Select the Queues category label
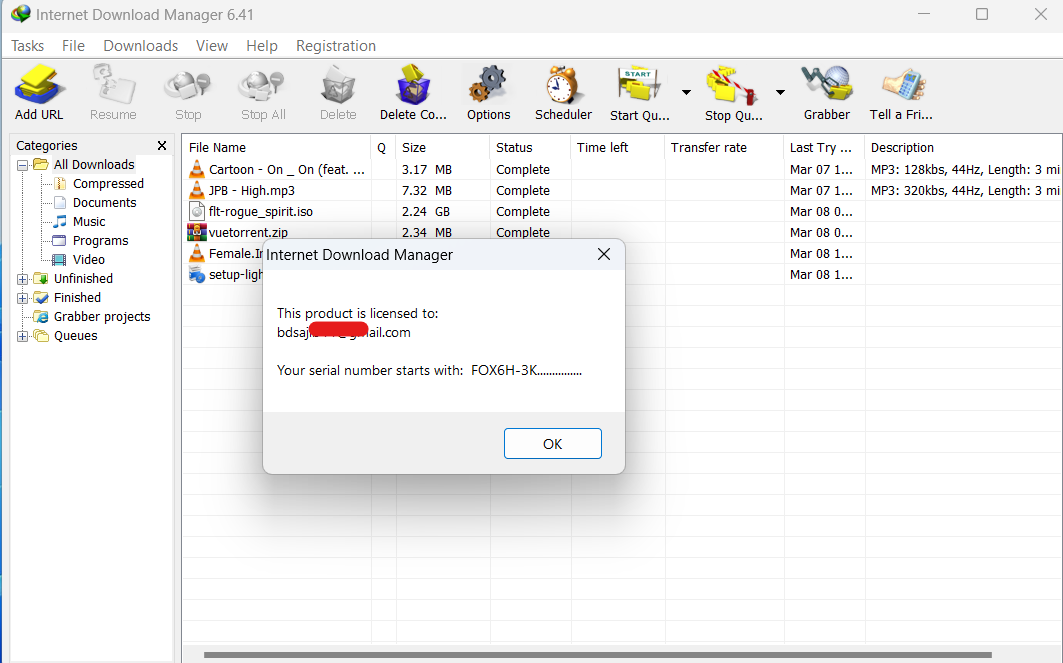The width and height of the screenshot is (1063, 663). [75, 336]
